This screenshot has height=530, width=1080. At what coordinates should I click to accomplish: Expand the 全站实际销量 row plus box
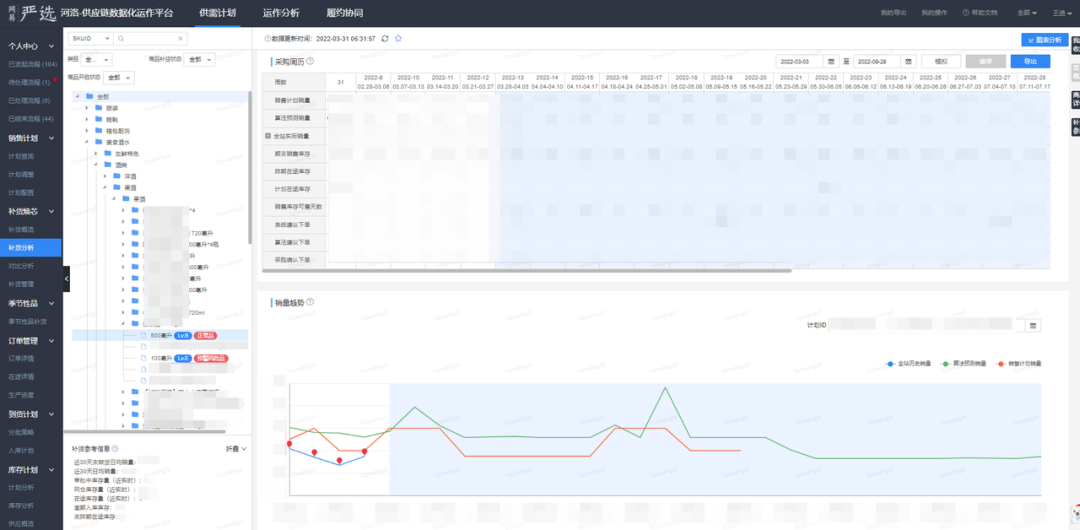[x=268, y=136]
